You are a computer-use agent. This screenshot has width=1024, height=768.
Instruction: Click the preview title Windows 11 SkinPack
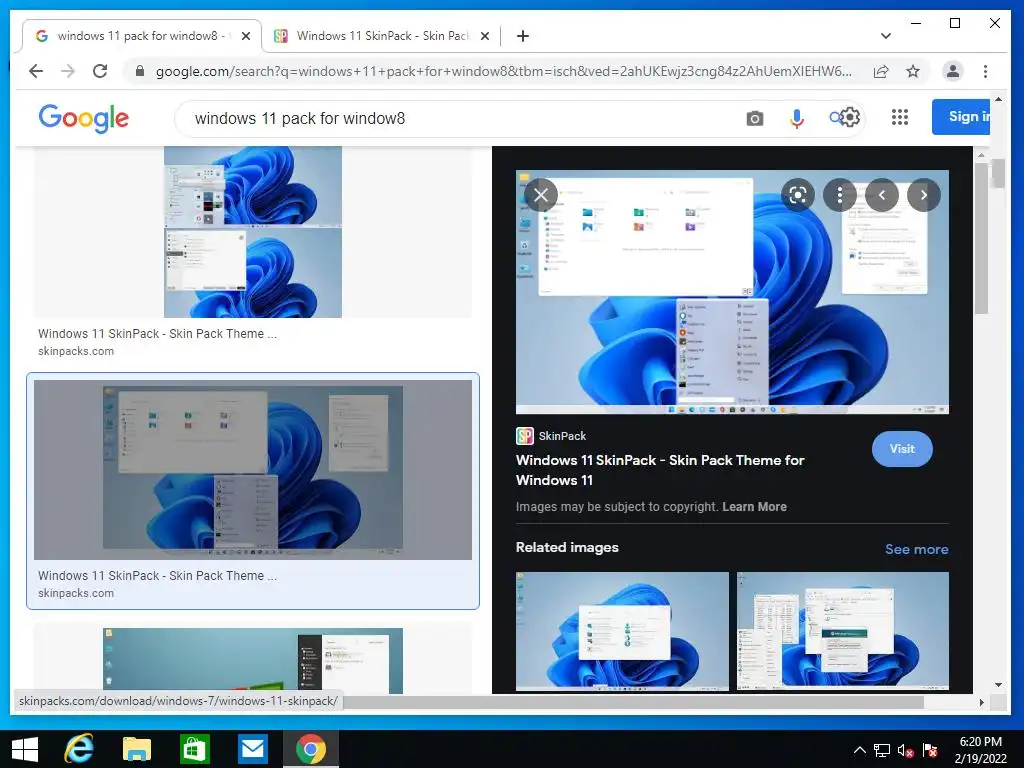tap(660, 470)
